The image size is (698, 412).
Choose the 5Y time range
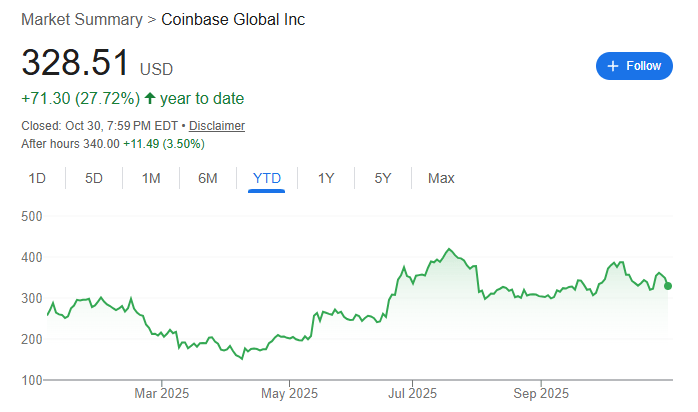383,178
